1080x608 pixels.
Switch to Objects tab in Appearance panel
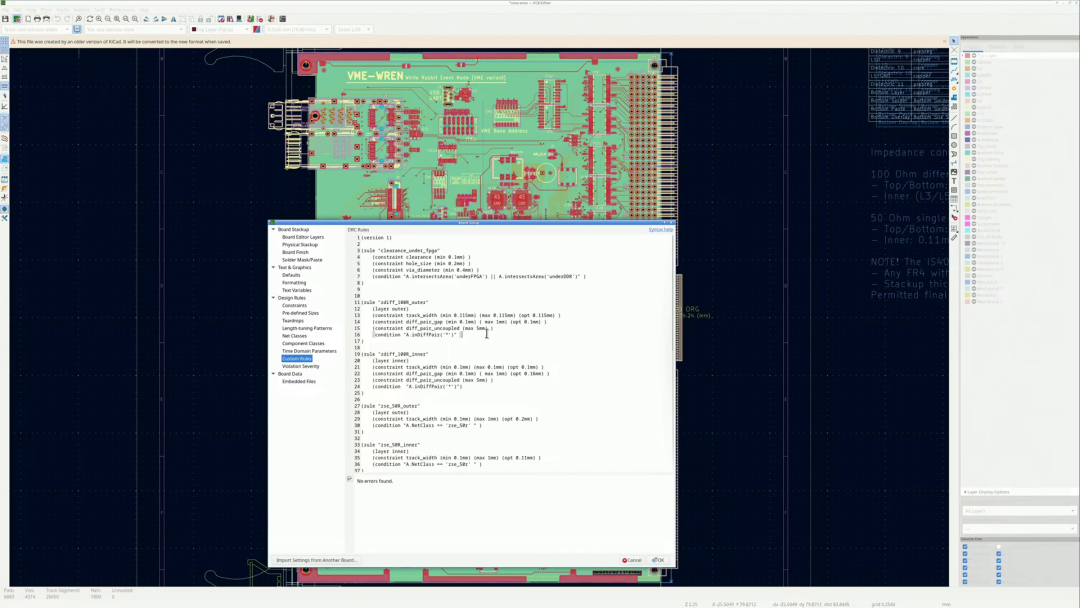click(x=997, y=47)
